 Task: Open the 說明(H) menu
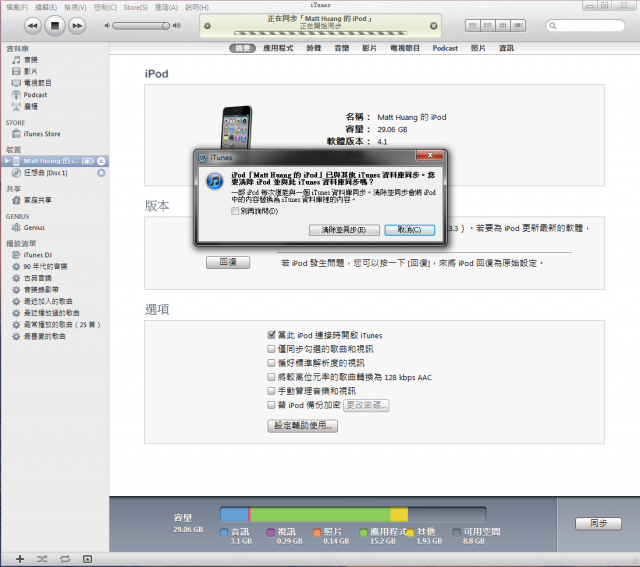(x=197, y=7)
